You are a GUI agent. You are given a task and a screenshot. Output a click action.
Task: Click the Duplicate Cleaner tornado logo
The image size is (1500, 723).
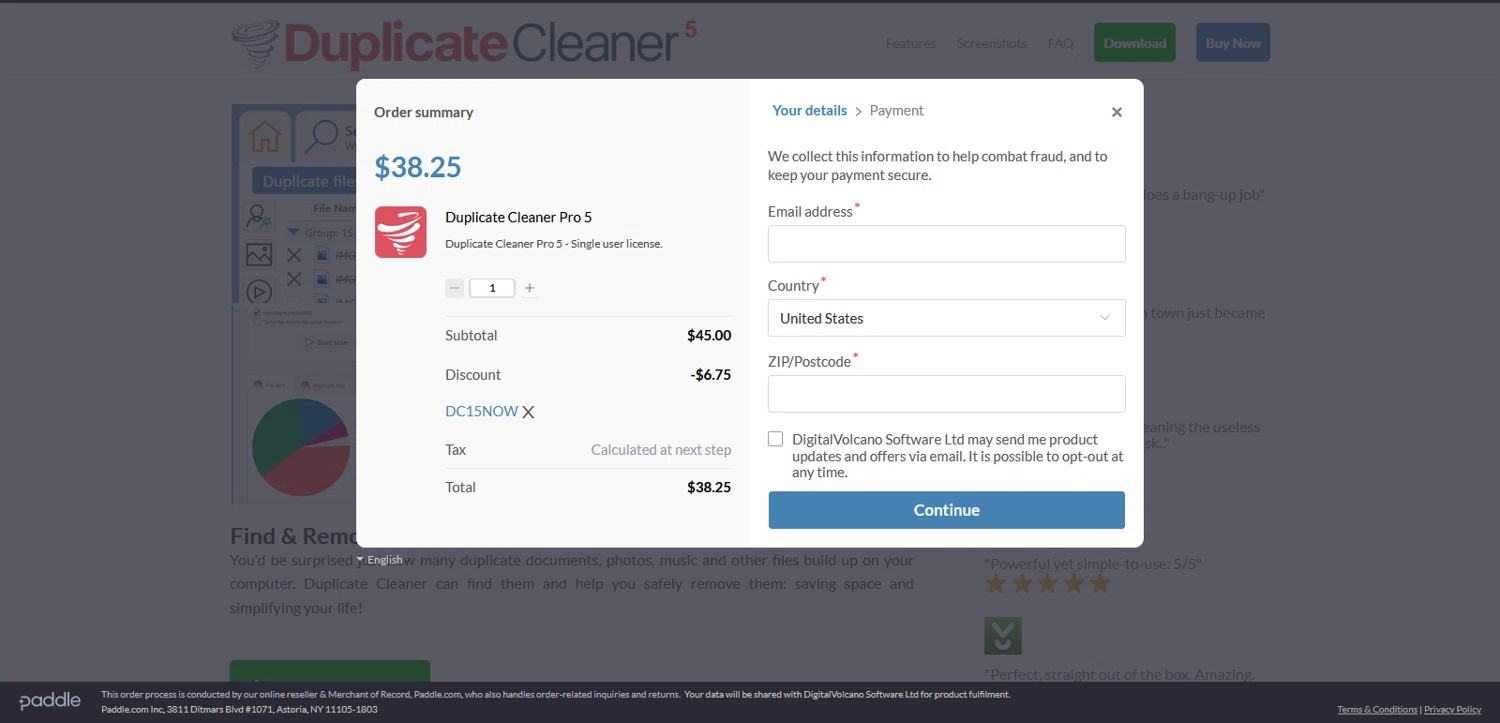pyautogui.click(x=255, y=43)
